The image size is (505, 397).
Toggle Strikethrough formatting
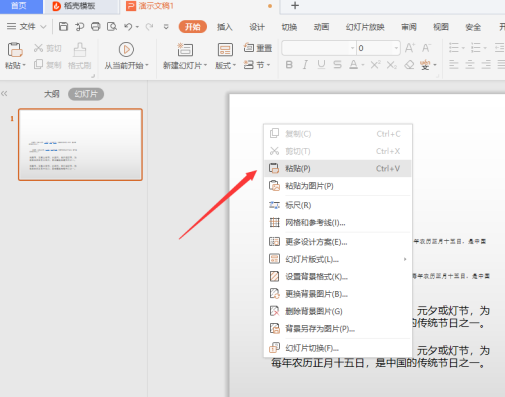pos(337,65)
